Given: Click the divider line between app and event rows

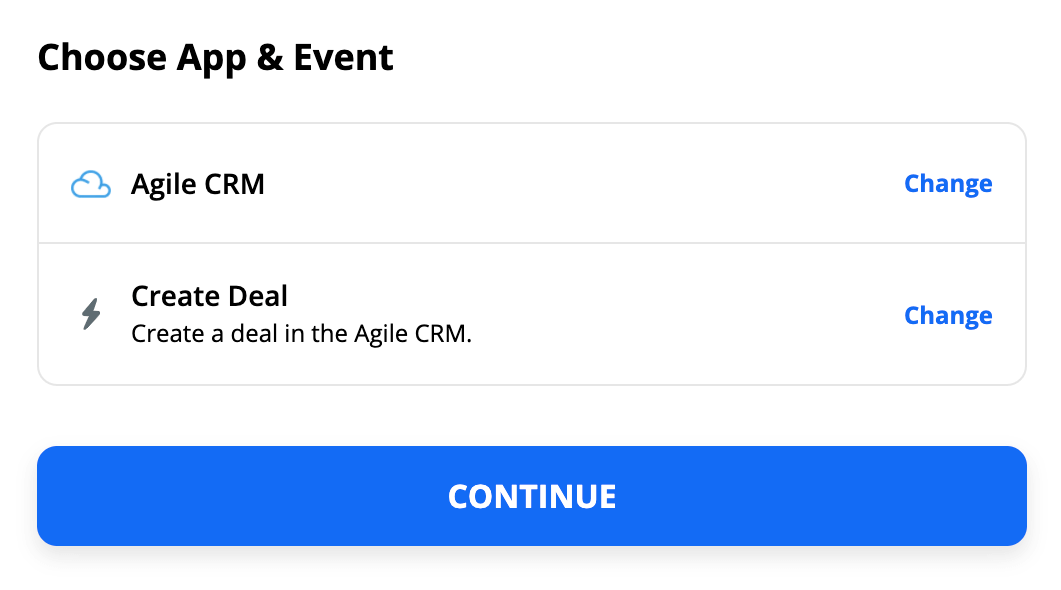Looking at the screenshot, I should point(532,243).
